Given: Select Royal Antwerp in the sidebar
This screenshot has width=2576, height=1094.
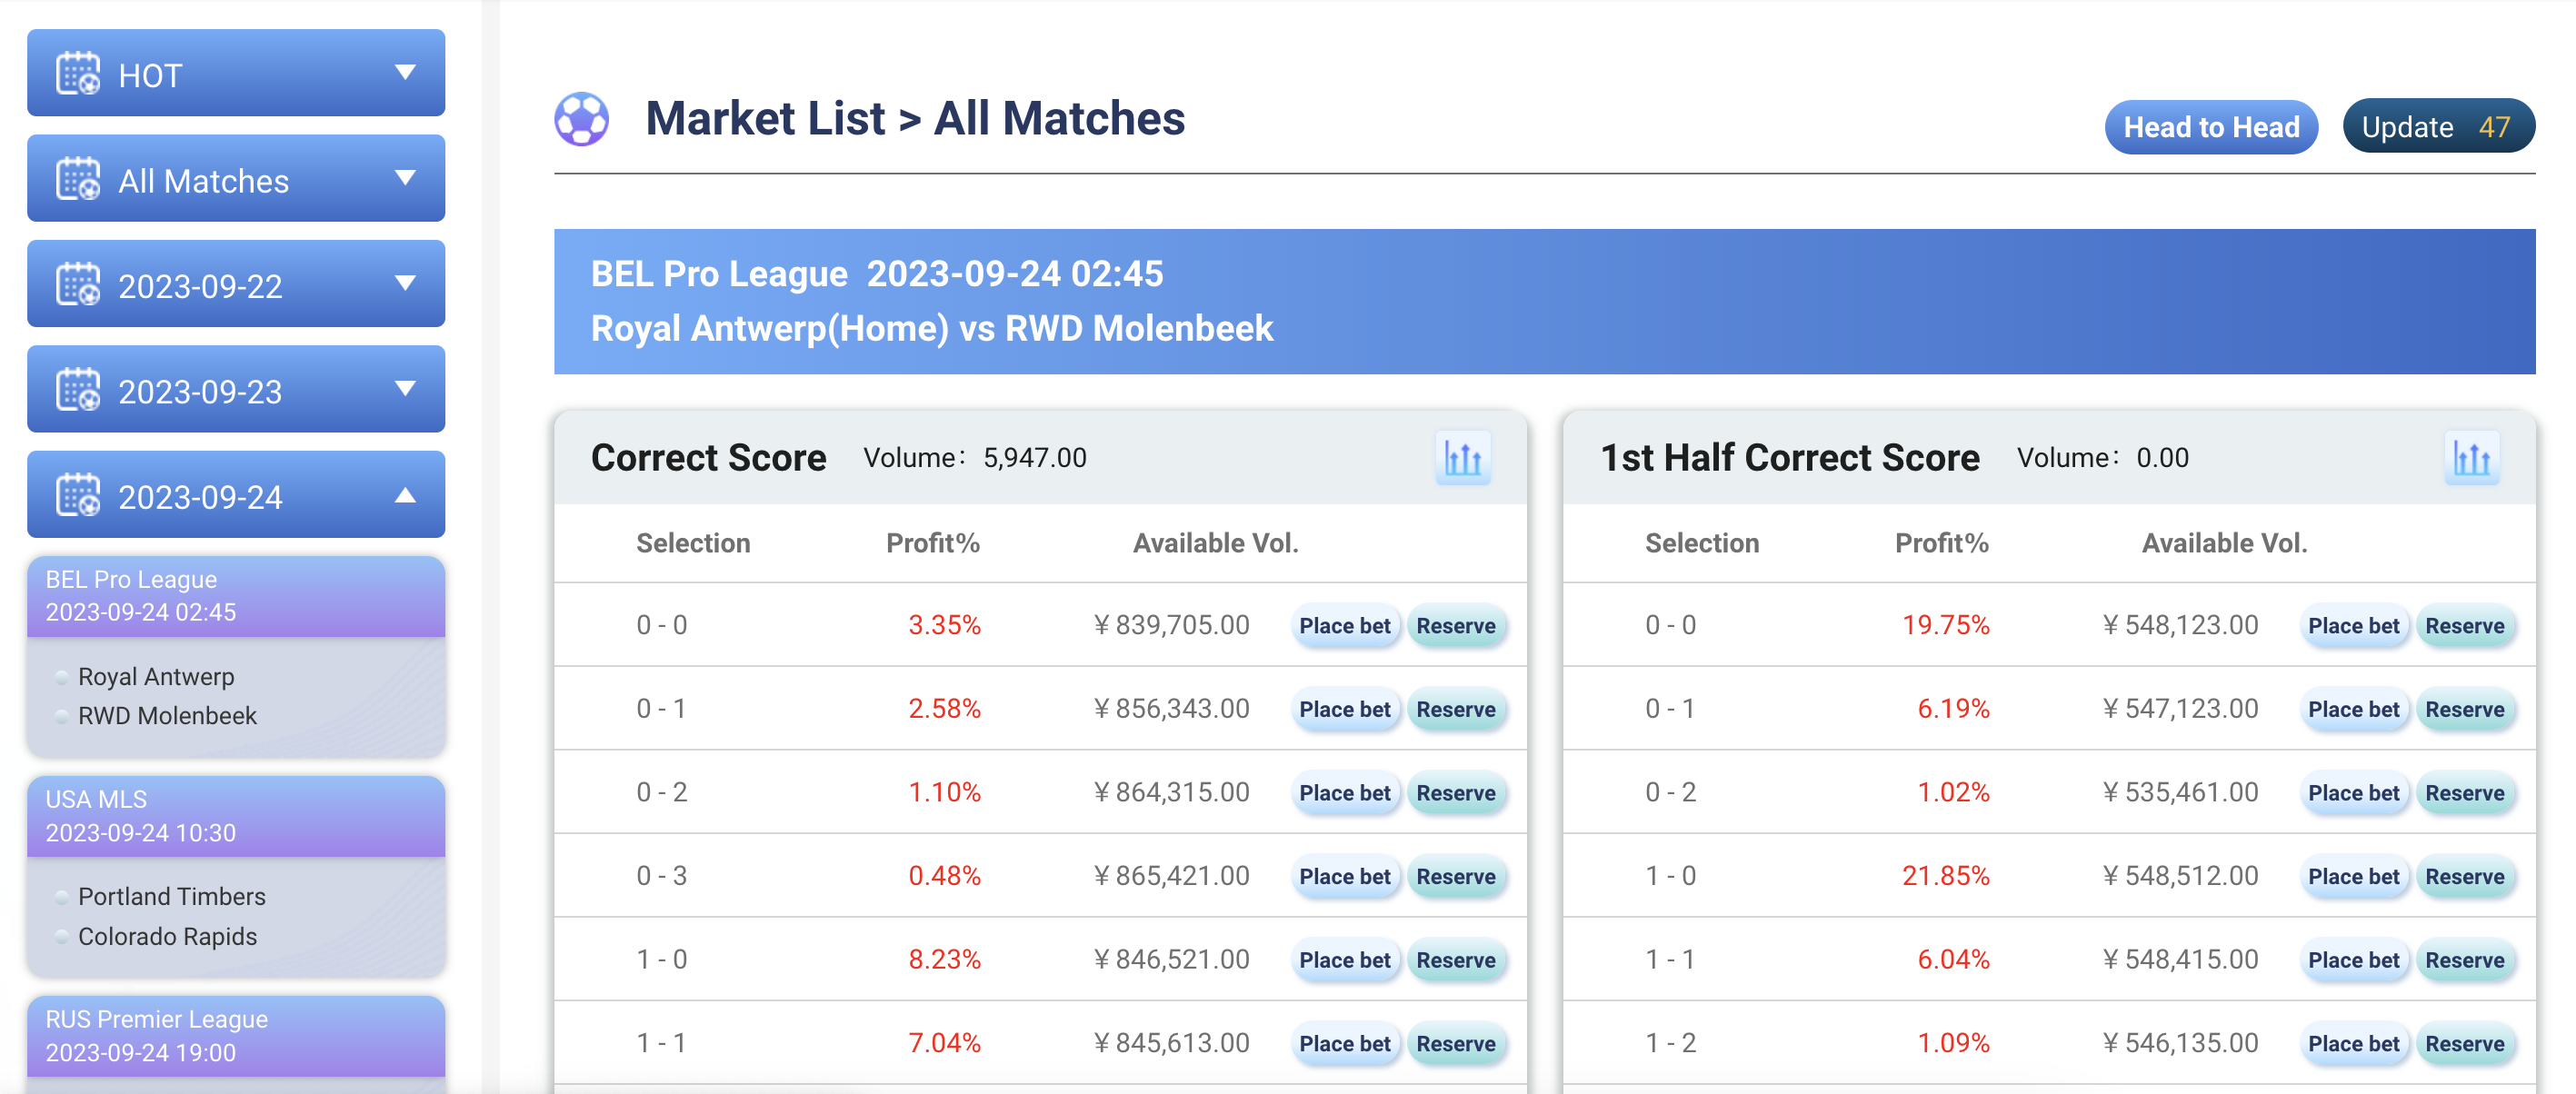Looking at the screenshot, I should (156, 677).
